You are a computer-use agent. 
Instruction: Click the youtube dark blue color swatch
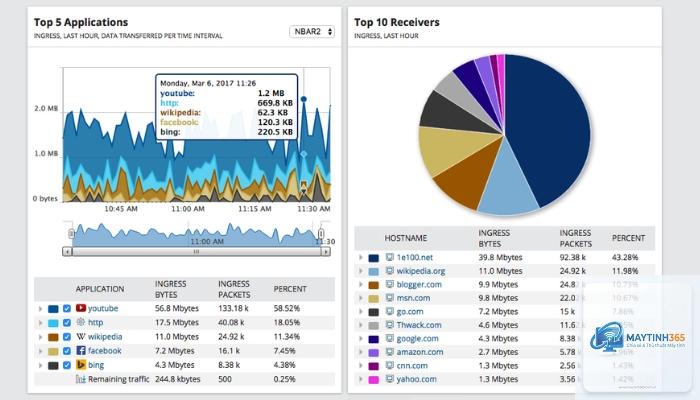(x=53, y=309)
